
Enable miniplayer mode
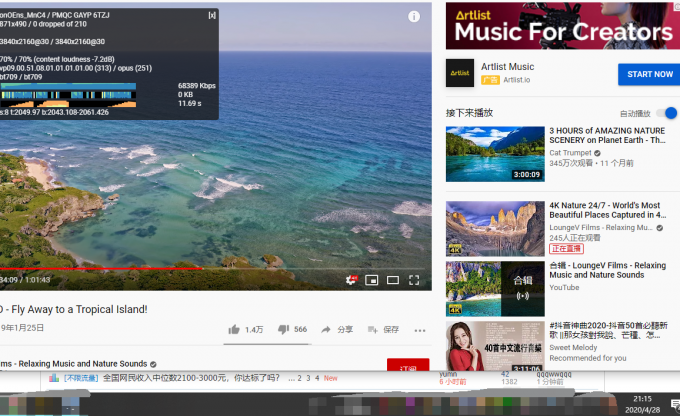(x=372, y=280)
